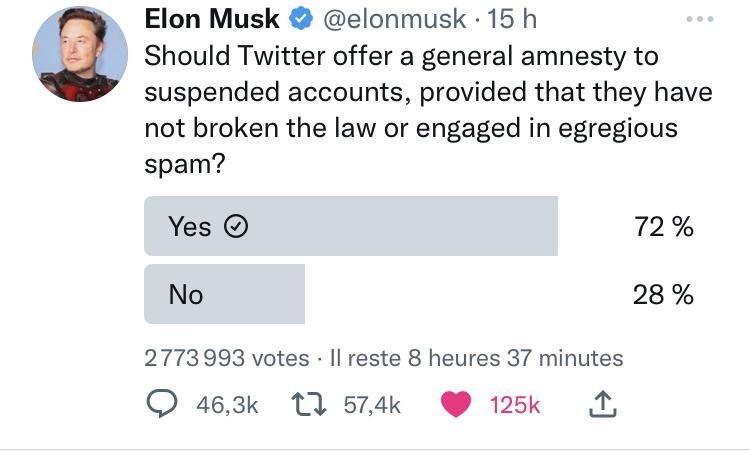Viewport: 750px width, 451px height.
Task: Select the No poll option bar
Action: [x=224, y=294]
